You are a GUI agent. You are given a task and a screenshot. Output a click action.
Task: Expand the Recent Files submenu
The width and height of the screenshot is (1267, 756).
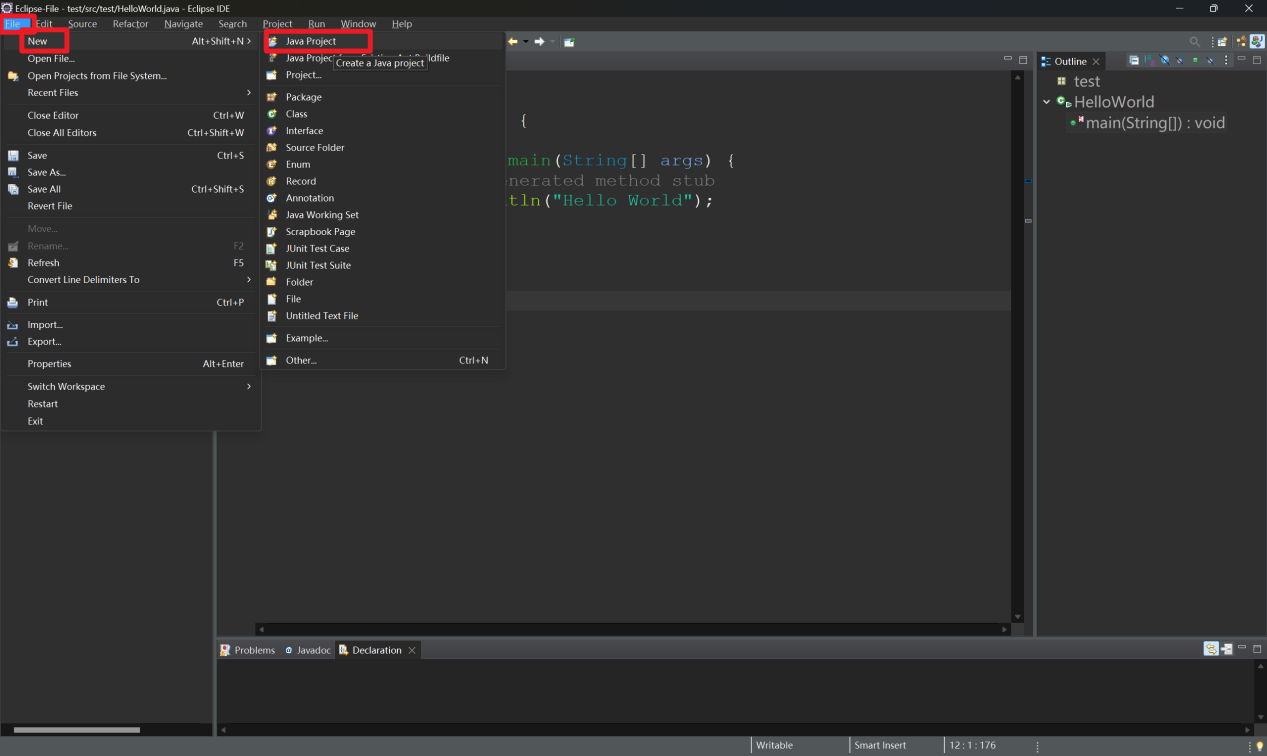point(130,93)
